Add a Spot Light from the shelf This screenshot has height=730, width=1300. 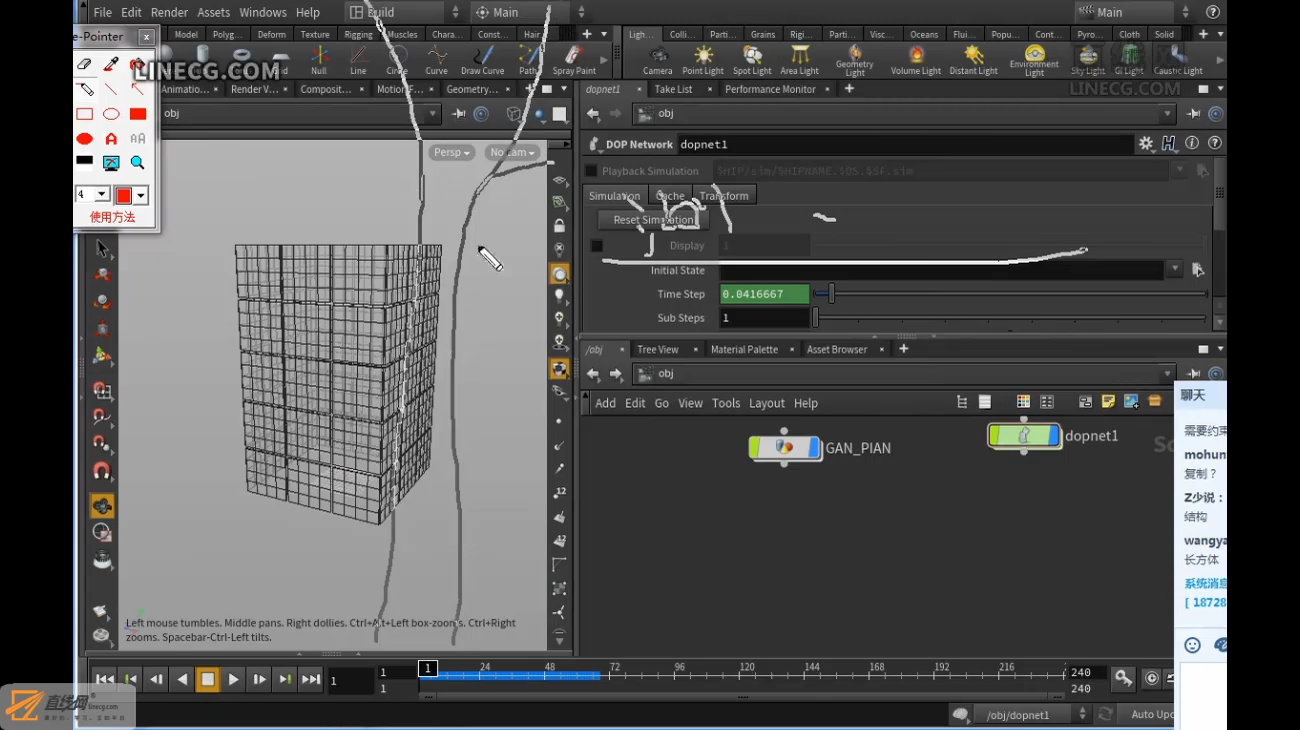[752, 59]
